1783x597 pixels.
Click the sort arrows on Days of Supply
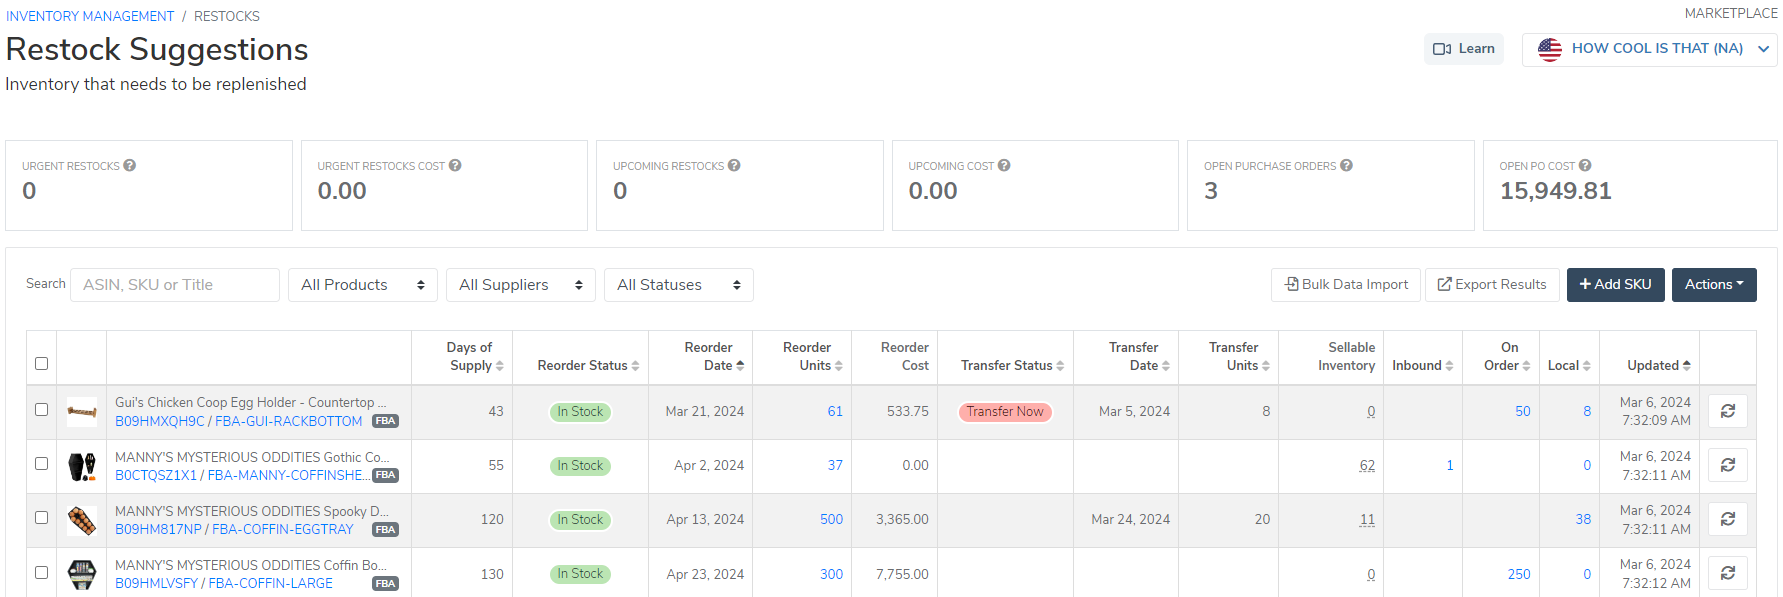coord(500,366)
